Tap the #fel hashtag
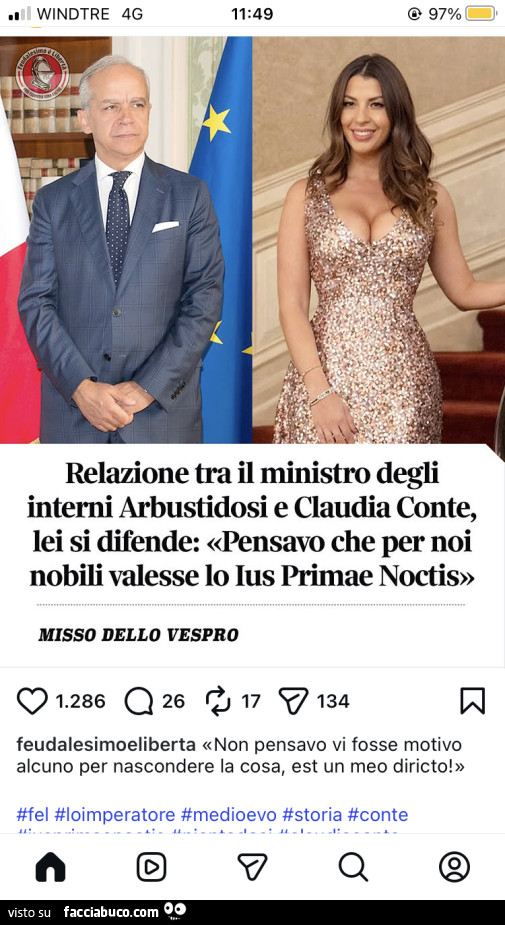505x925 pixels. pyautogui.click(x=32, y=815)
